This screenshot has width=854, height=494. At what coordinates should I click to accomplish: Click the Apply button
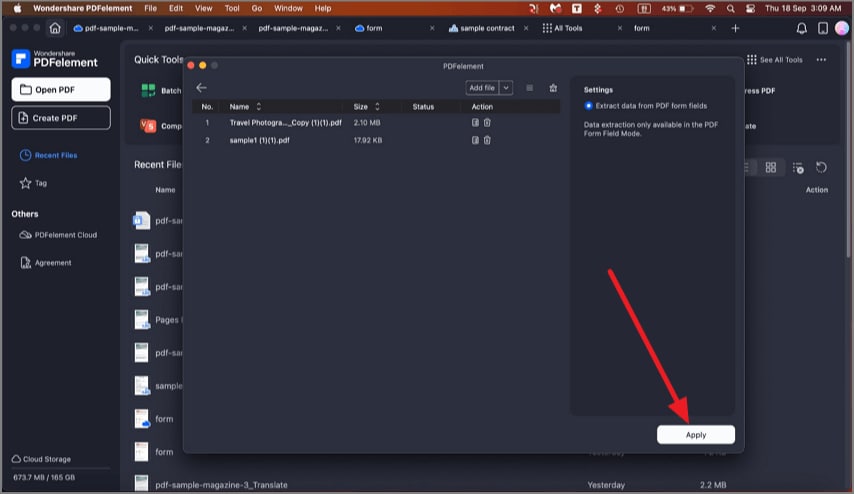coord(696,435)
